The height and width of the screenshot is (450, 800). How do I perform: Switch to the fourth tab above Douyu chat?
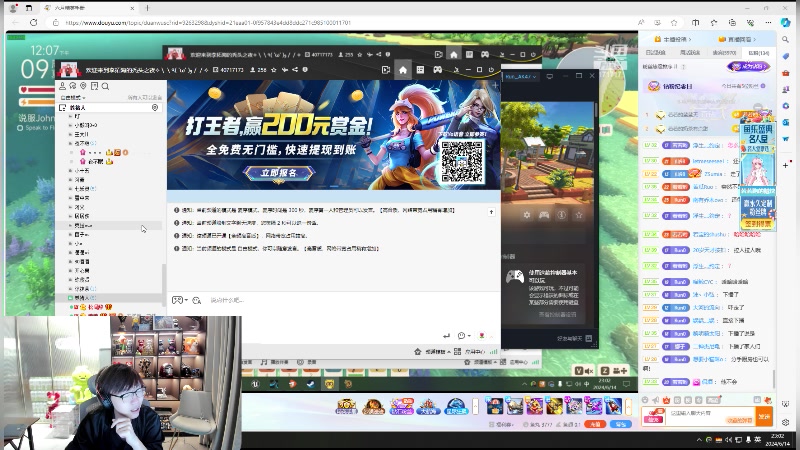(x=758, y=53)
